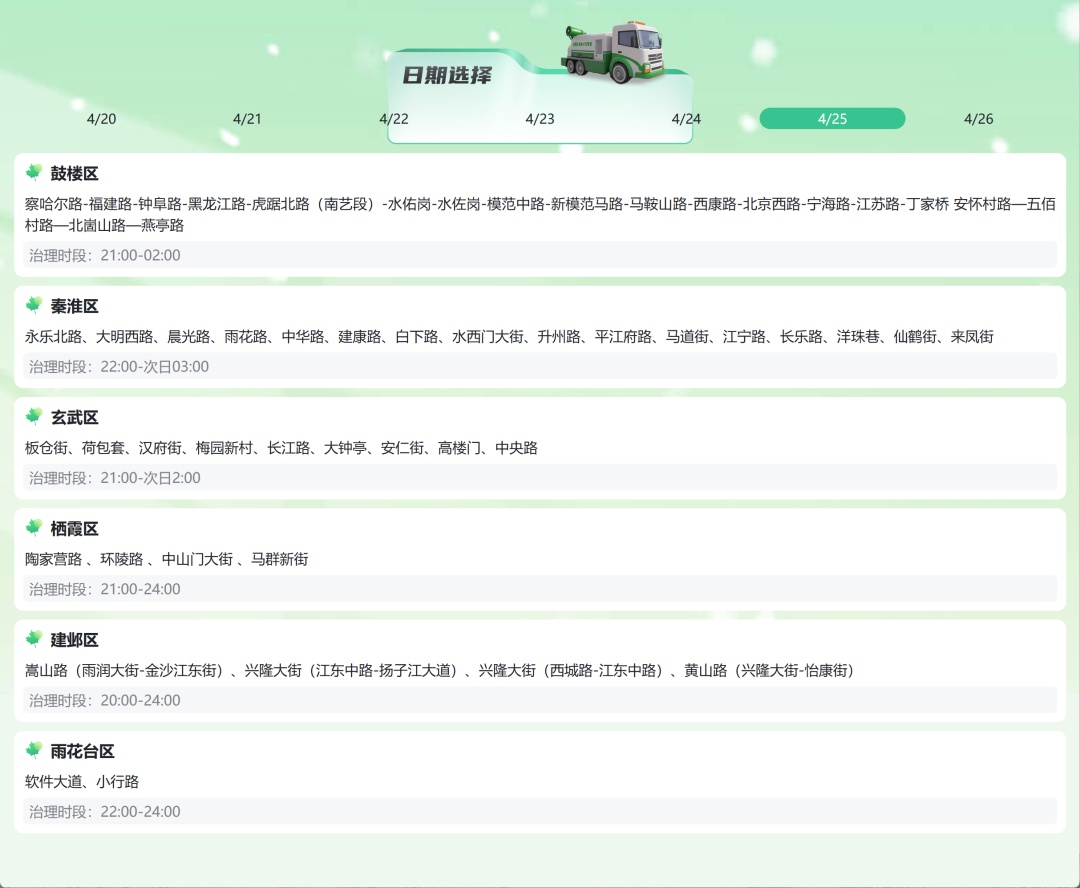The image size is (1080, 888).
Task: Open the 鼓楼区 district card
Action: 540,215
